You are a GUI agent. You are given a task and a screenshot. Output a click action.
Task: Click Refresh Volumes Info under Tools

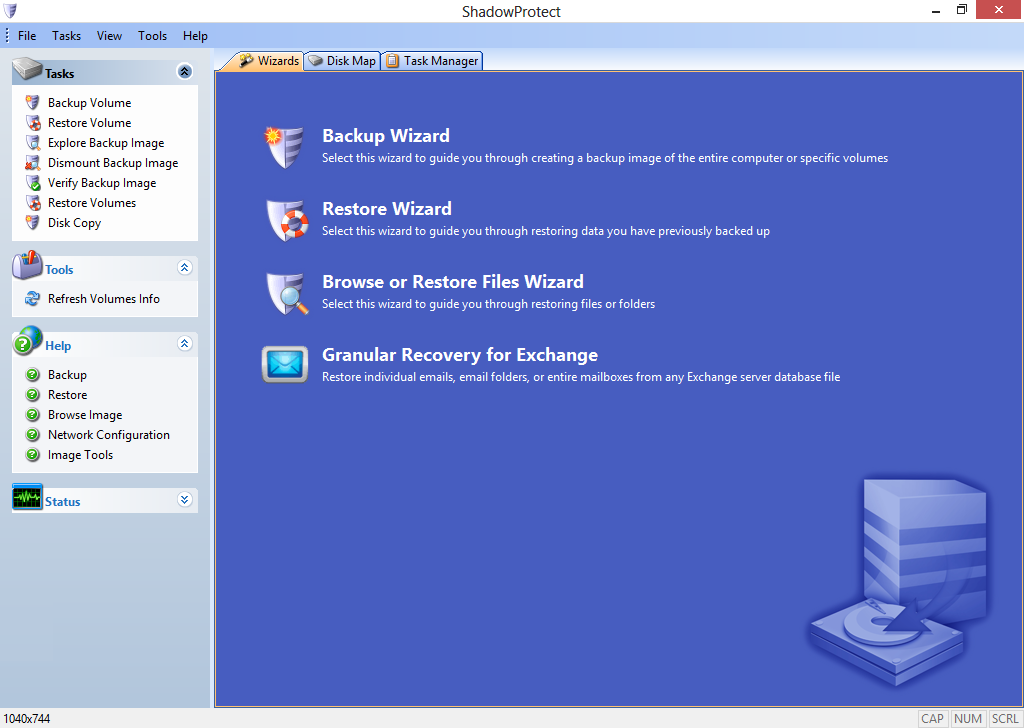(x=102, y=298)
